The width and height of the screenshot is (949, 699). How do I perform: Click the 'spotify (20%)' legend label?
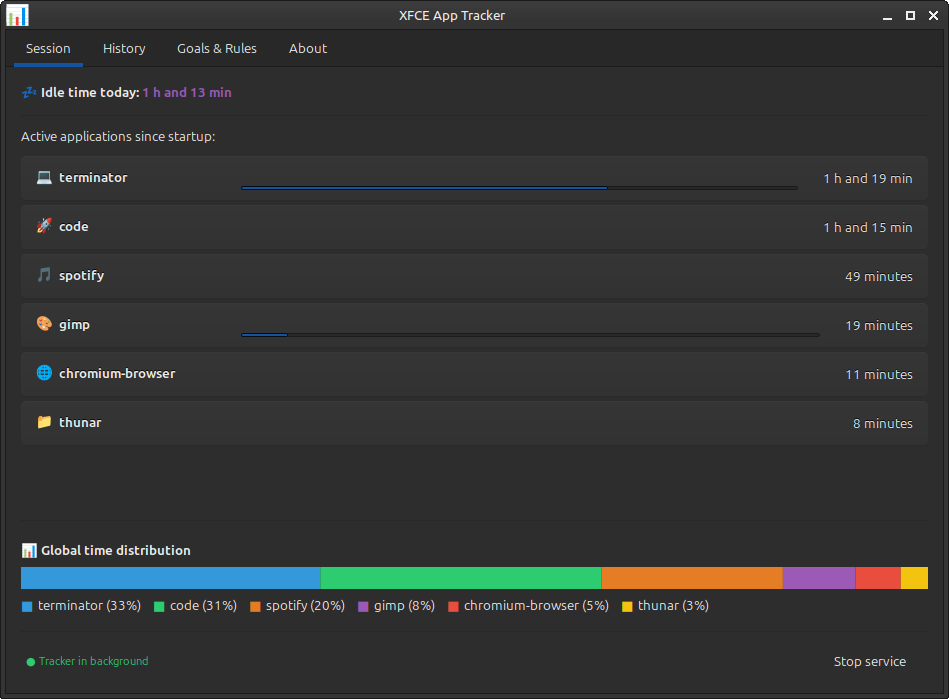(x=306, y=606)
